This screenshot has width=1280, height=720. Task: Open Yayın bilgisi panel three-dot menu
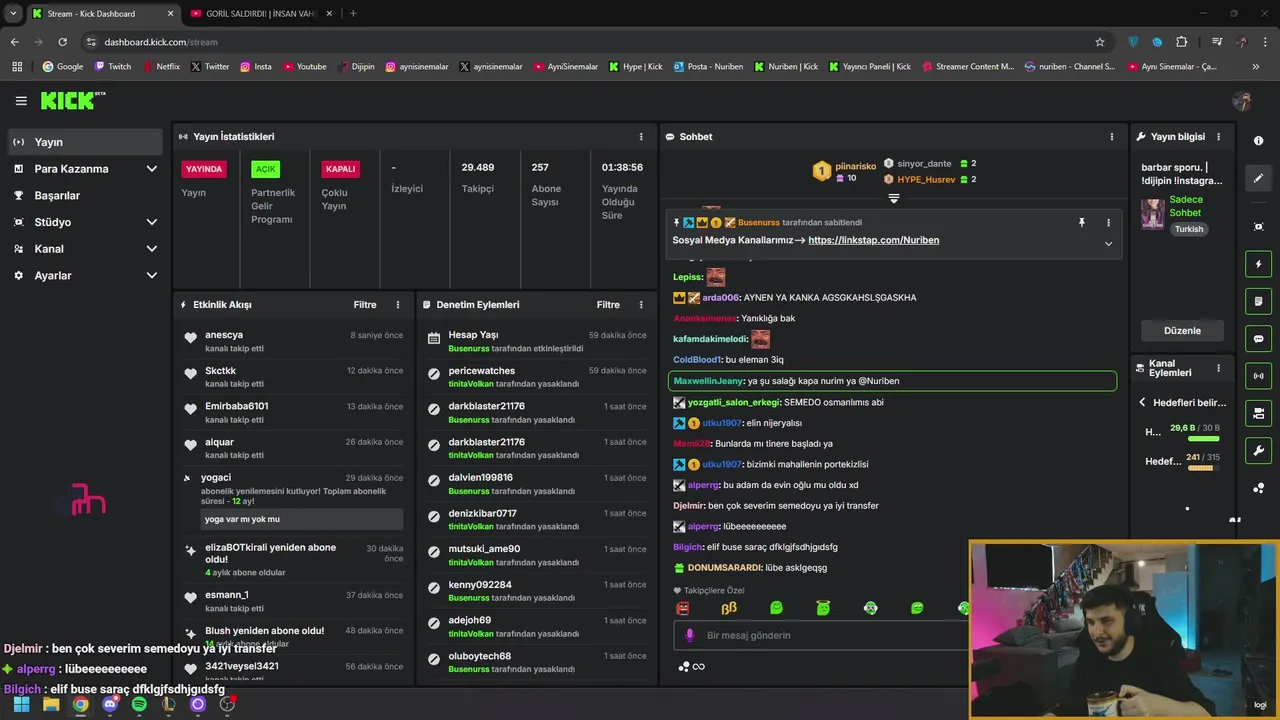point(1218,137)
